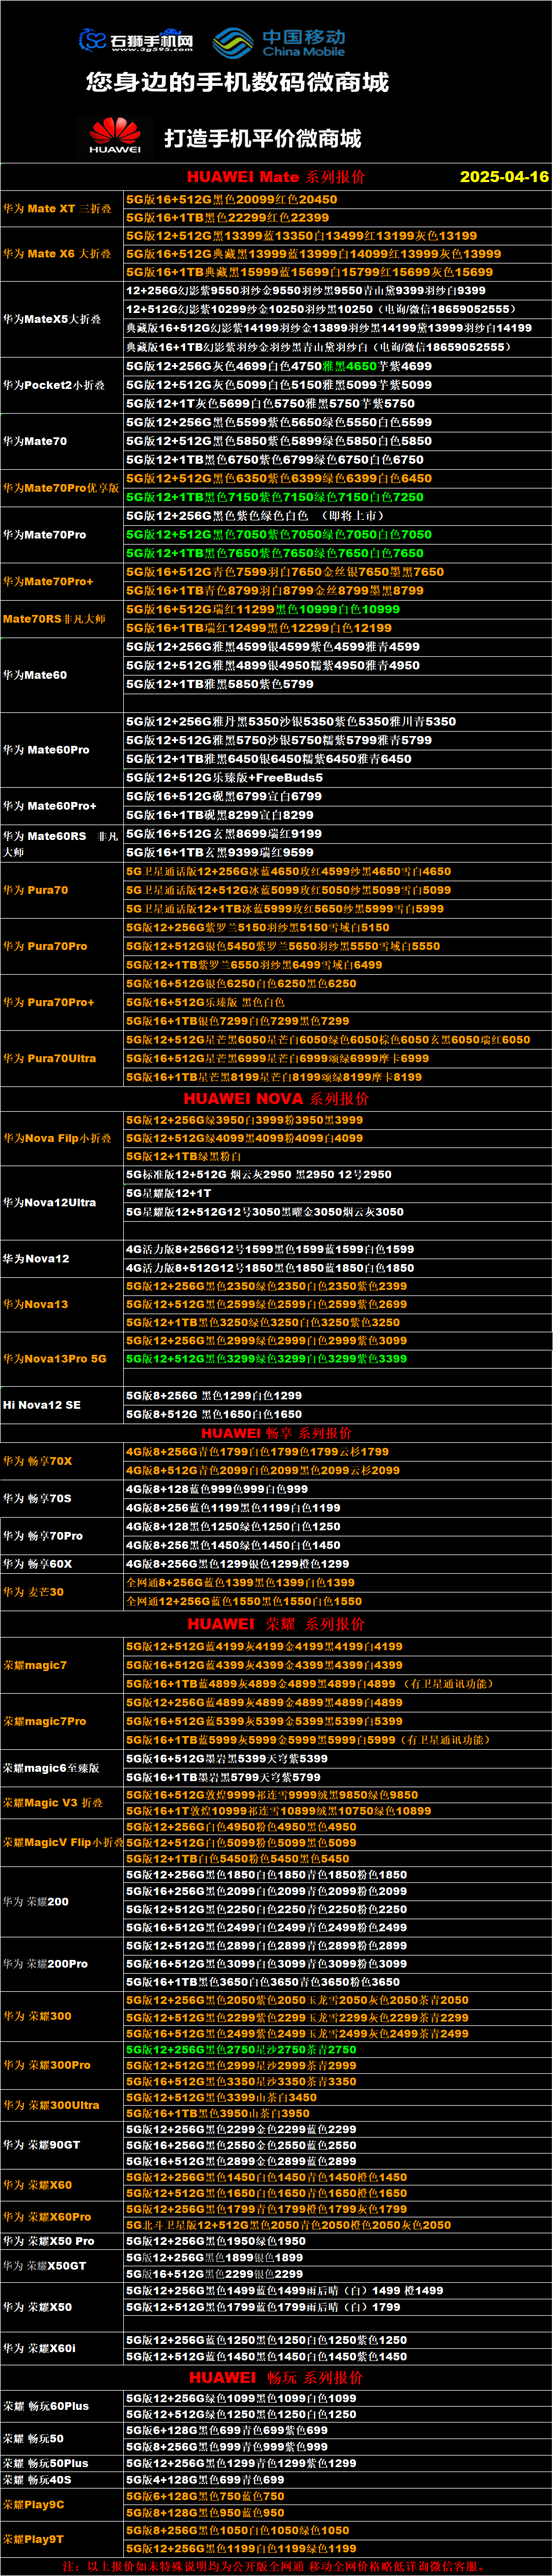Click the 华为 Pura70Ultra model label

tap(49, 1058)
